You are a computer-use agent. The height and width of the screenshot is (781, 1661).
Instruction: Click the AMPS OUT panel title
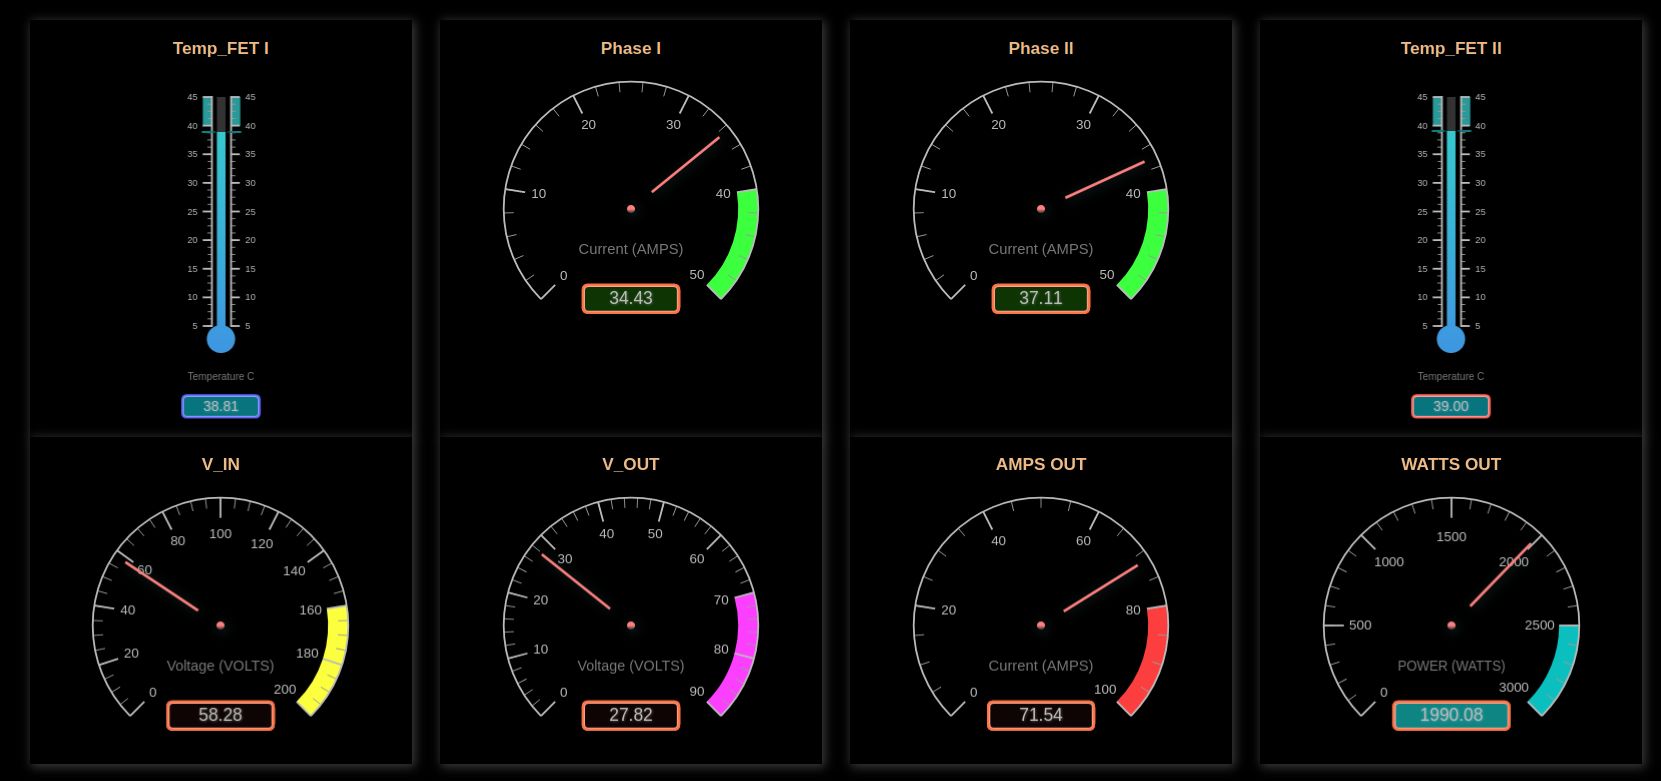coord(1041,464)
